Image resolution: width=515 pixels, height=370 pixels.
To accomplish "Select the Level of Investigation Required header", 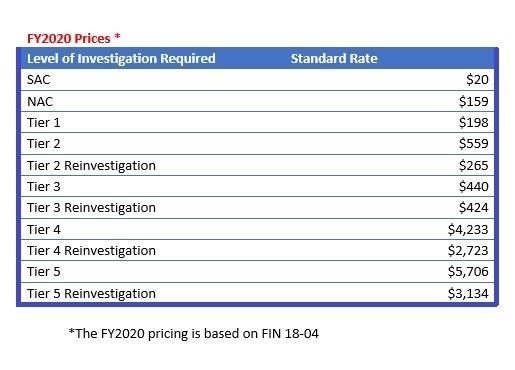I will pyautogui.click(x=121, y=59).
